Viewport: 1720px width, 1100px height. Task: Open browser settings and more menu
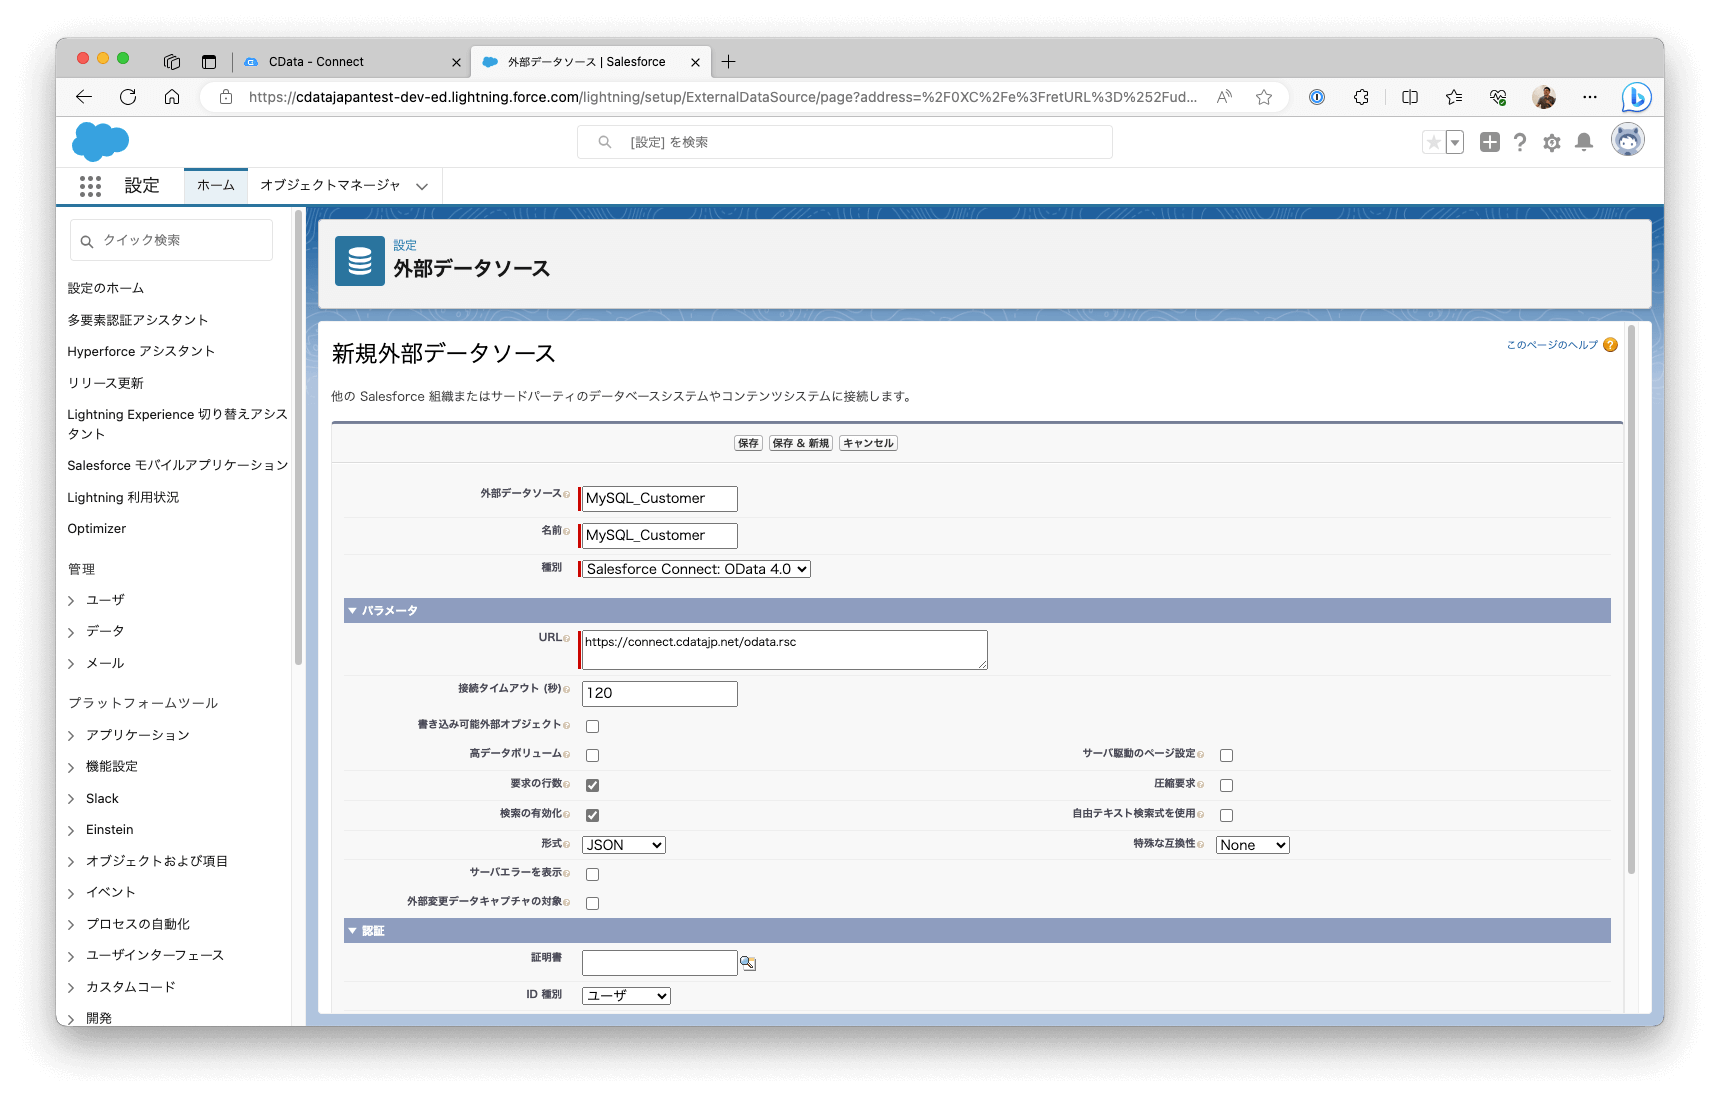(x=1590, y=97)
